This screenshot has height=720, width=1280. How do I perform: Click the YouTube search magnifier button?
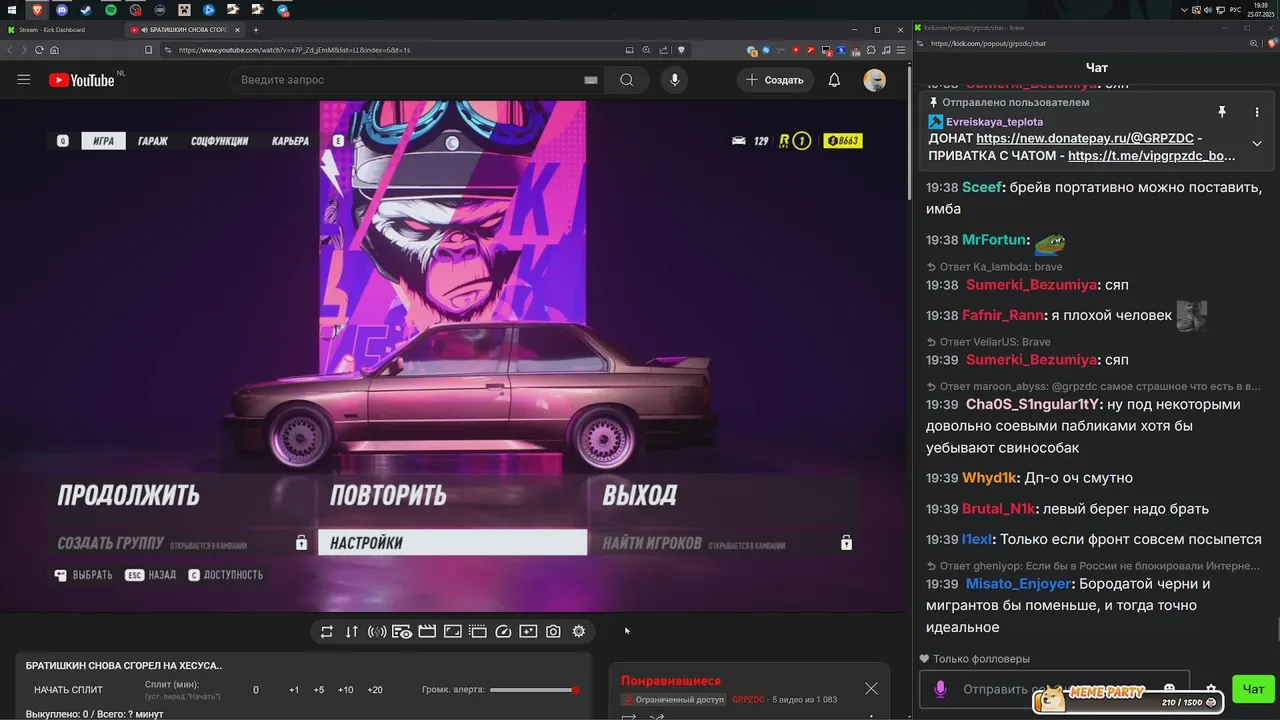[626, 80]
